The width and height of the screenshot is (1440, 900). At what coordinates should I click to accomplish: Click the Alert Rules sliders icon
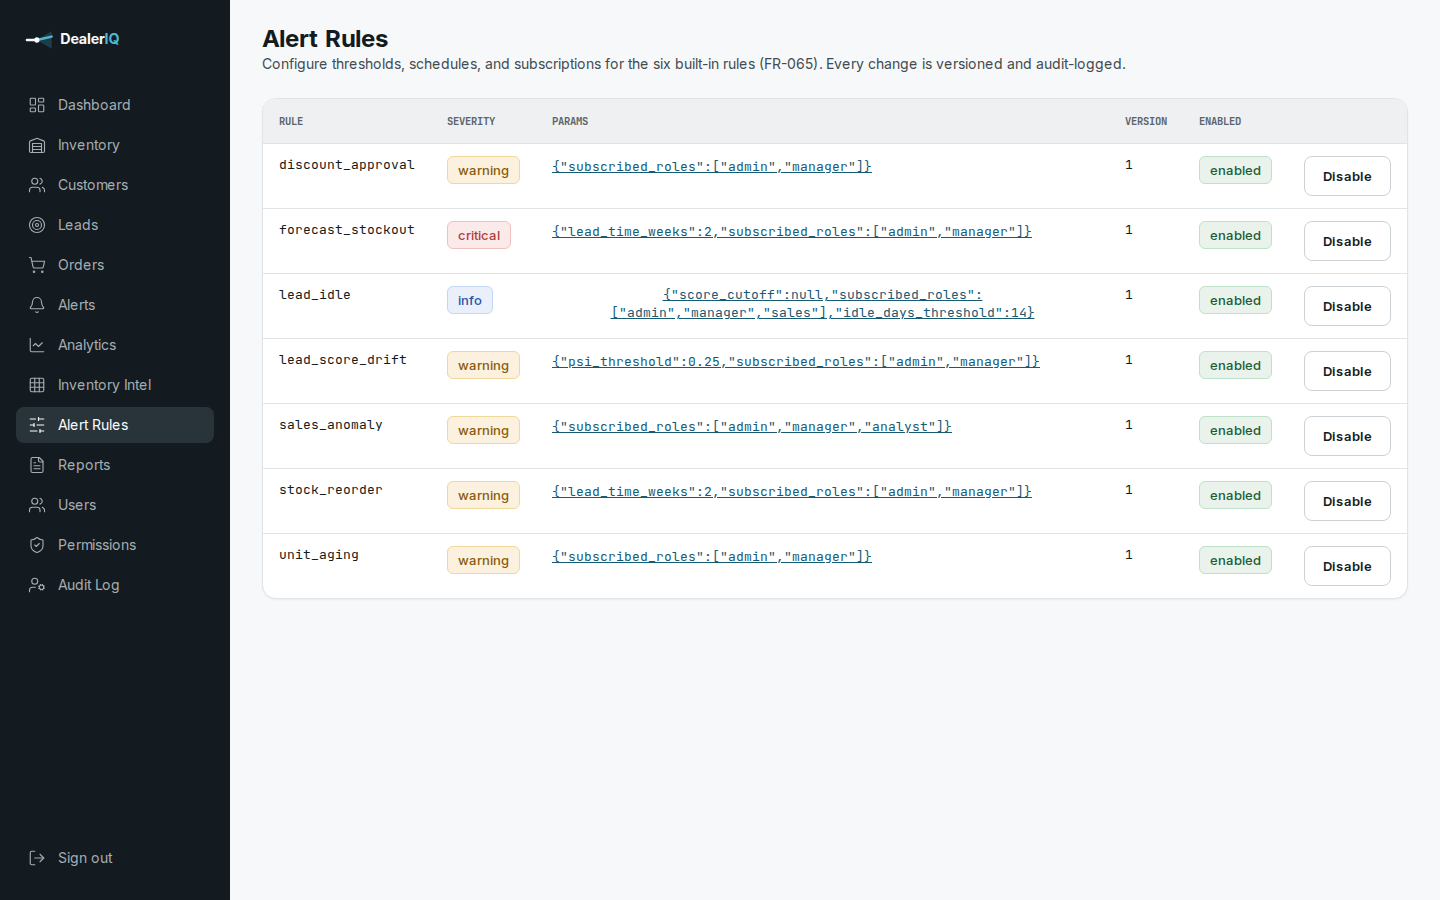[37, 425]
